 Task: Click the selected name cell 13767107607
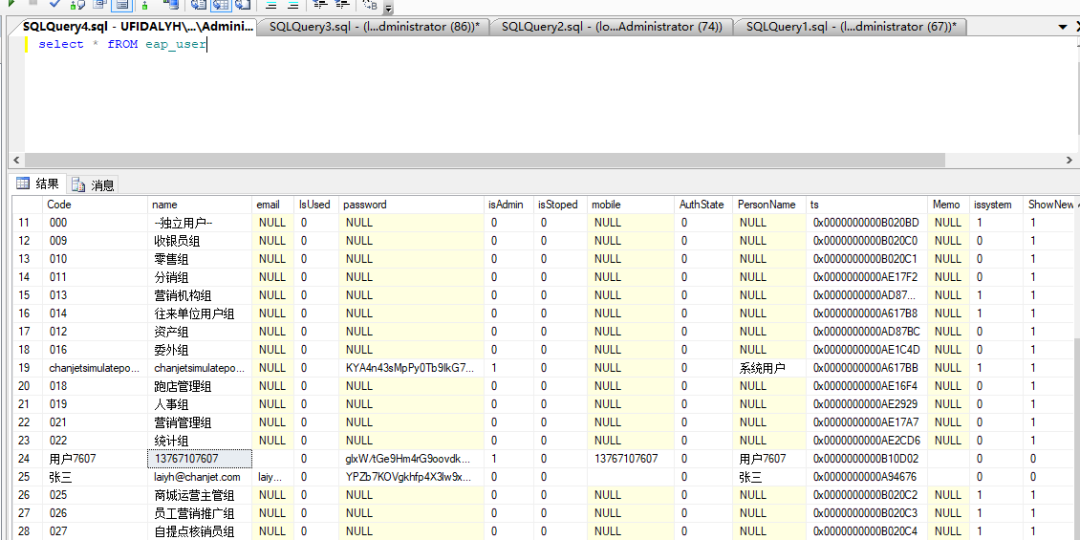(x=200, y=458)
